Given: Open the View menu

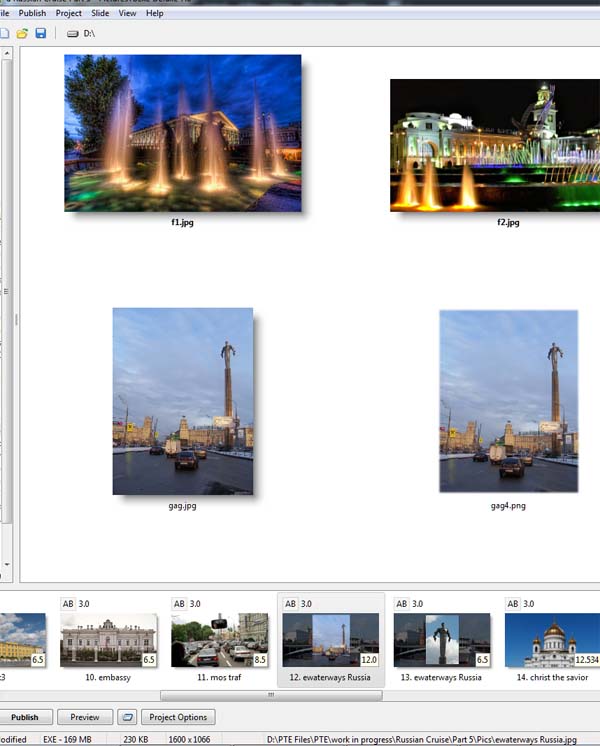Looking at the screenshot, I should pos(127,13).
